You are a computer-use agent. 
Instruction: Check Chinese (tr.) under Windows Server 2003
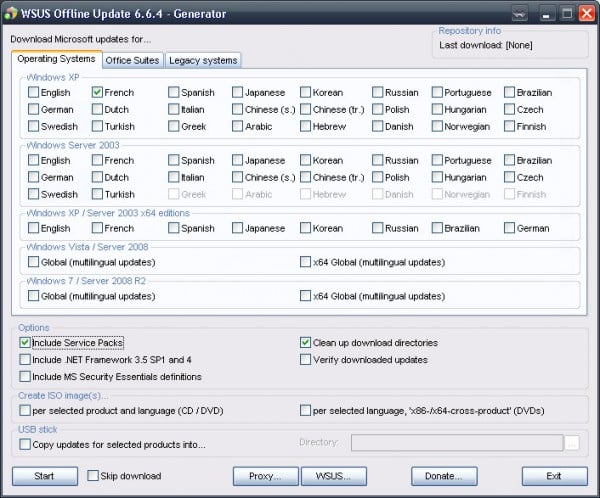pyautogui.click(x=305, y=177)
